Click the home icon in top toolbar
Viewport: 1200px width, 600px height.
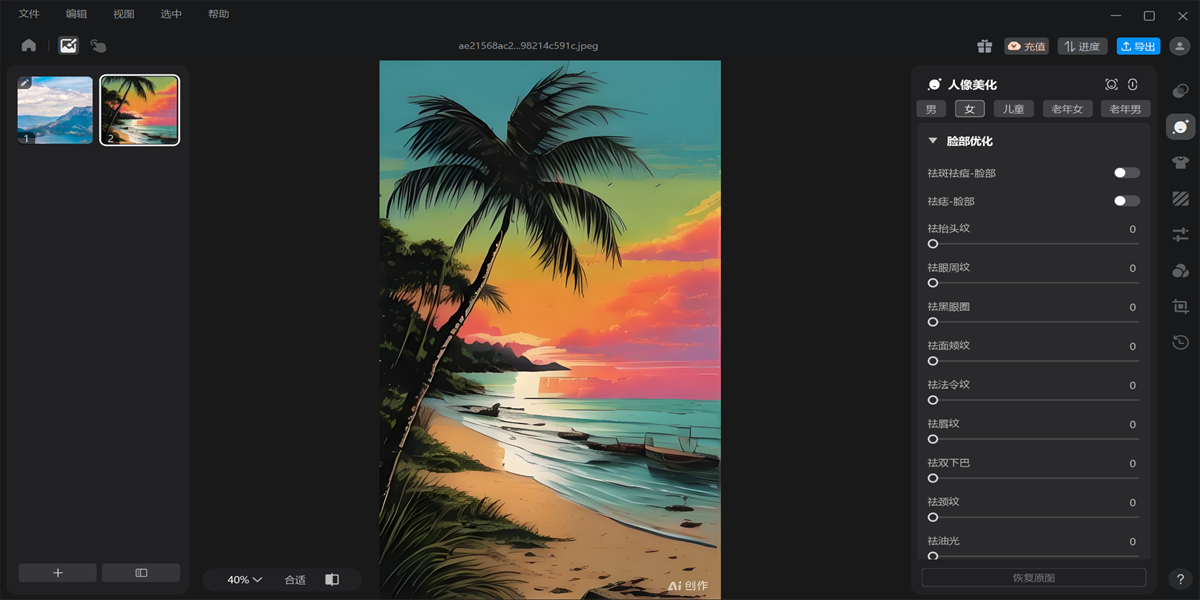click(x=28, y=45)
